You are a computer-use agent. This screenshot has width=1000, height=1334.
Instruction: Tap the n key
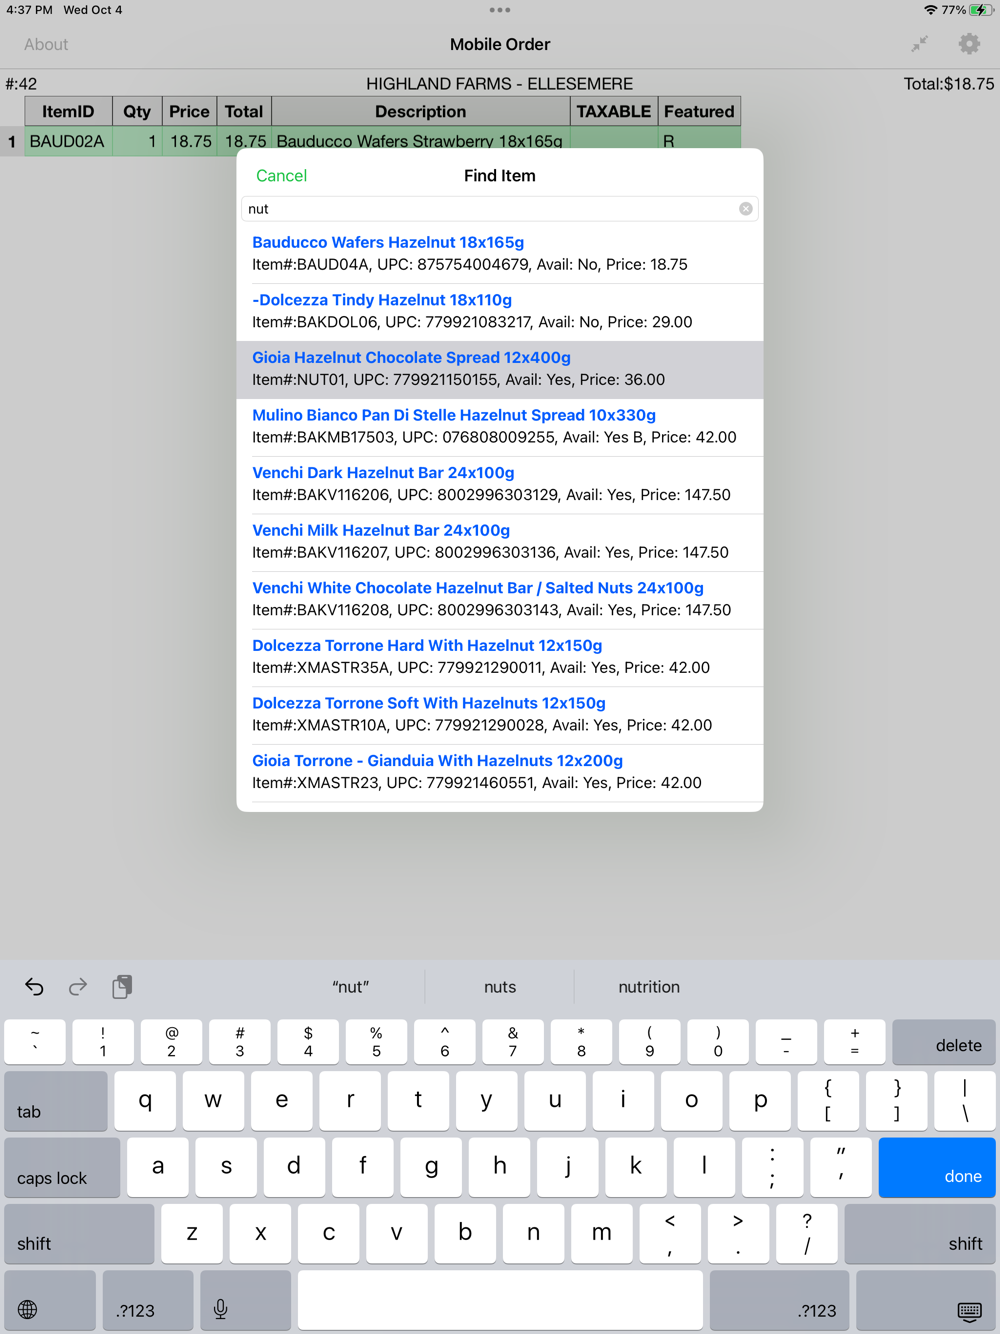(x=533, y=1234)
